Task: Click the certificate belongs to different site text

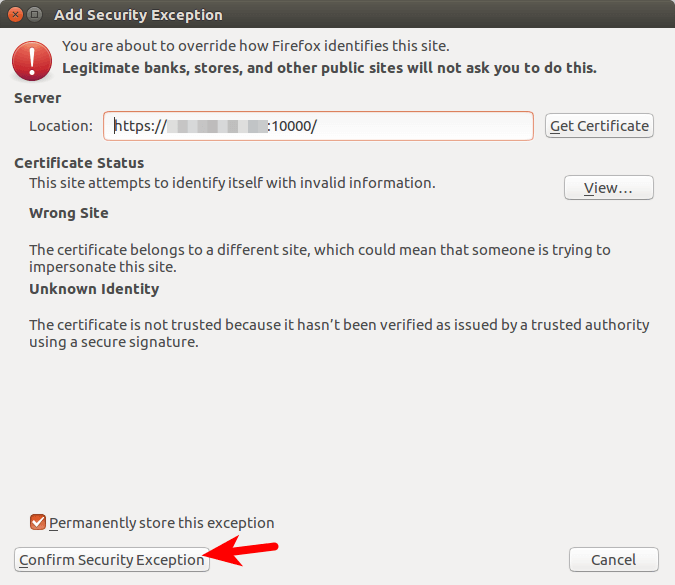Action: pos(319,258)
